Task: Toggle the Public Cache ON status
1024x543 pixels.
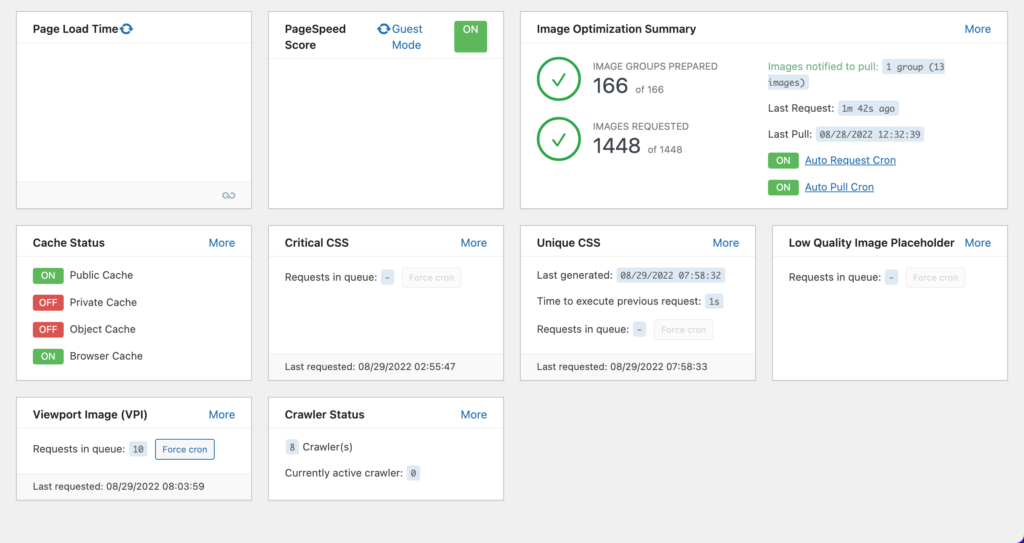Action: 47,275
